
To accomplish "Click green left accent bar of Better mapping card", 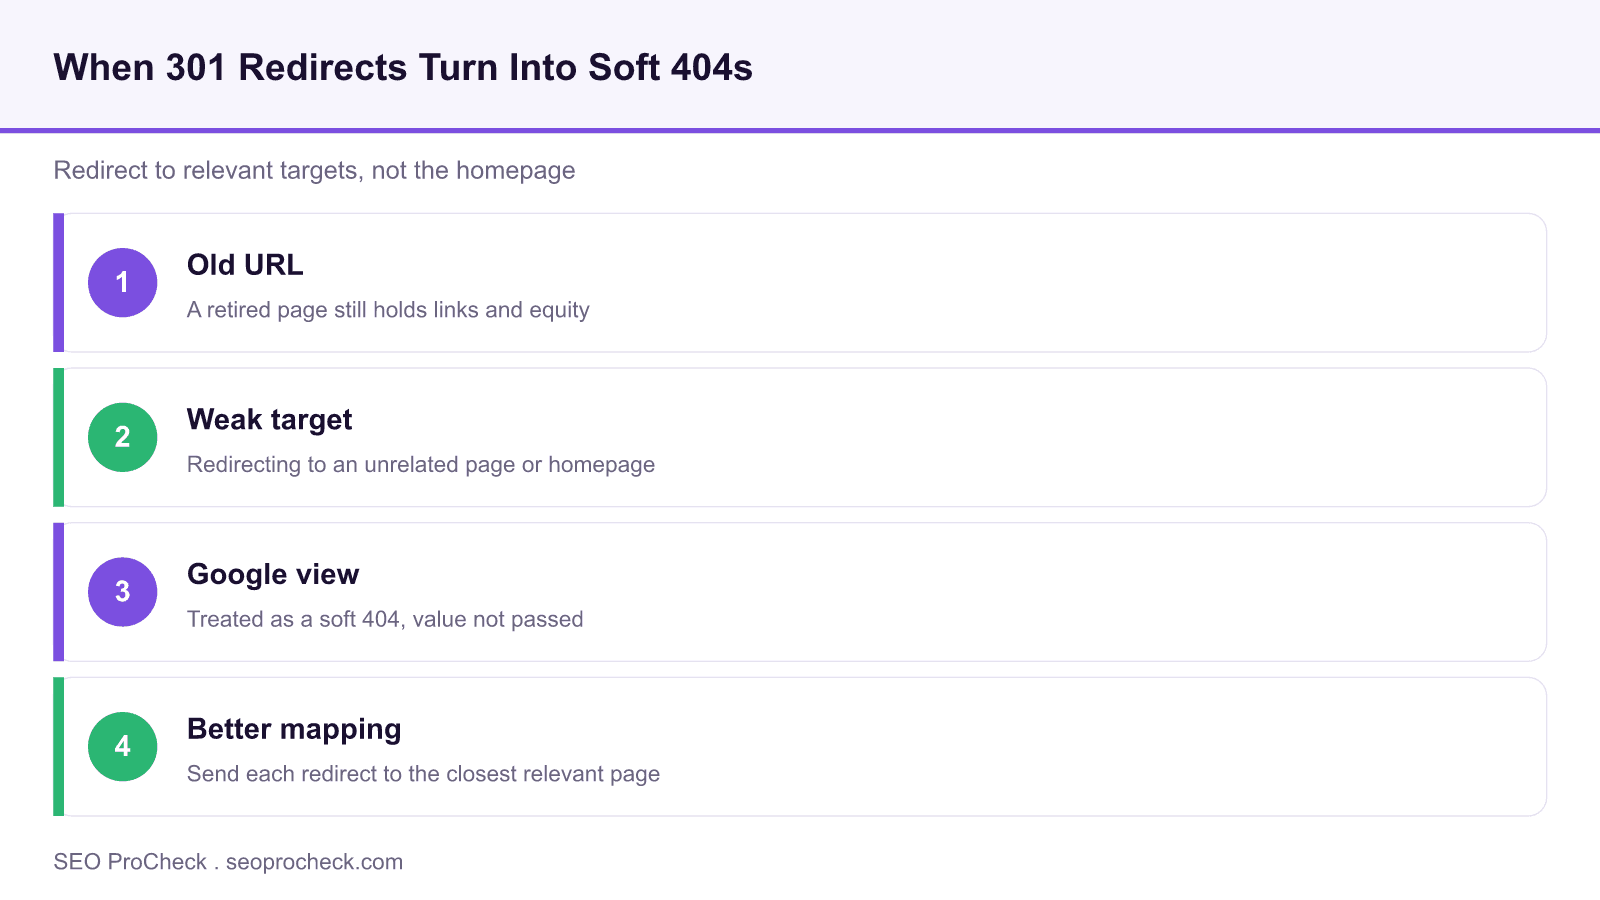I will [x=58, y=746].
